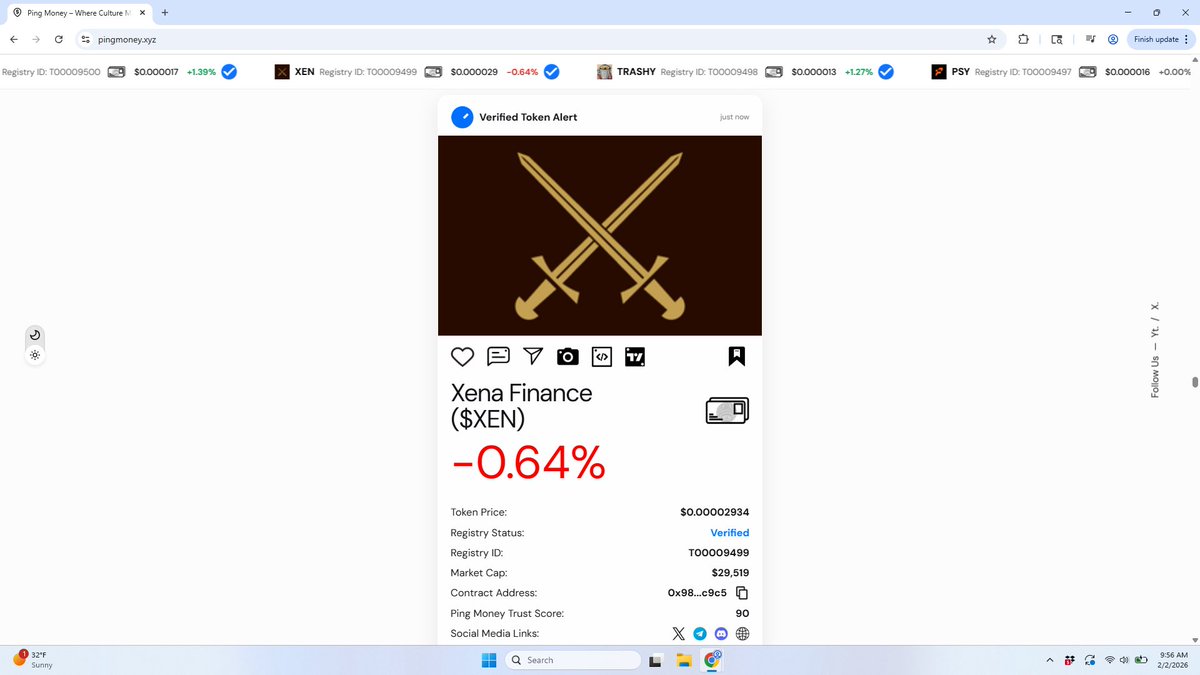This screenshot has height=675, width=1200.
Task: Click XEN token in the ticker bar
Action: 305,72
